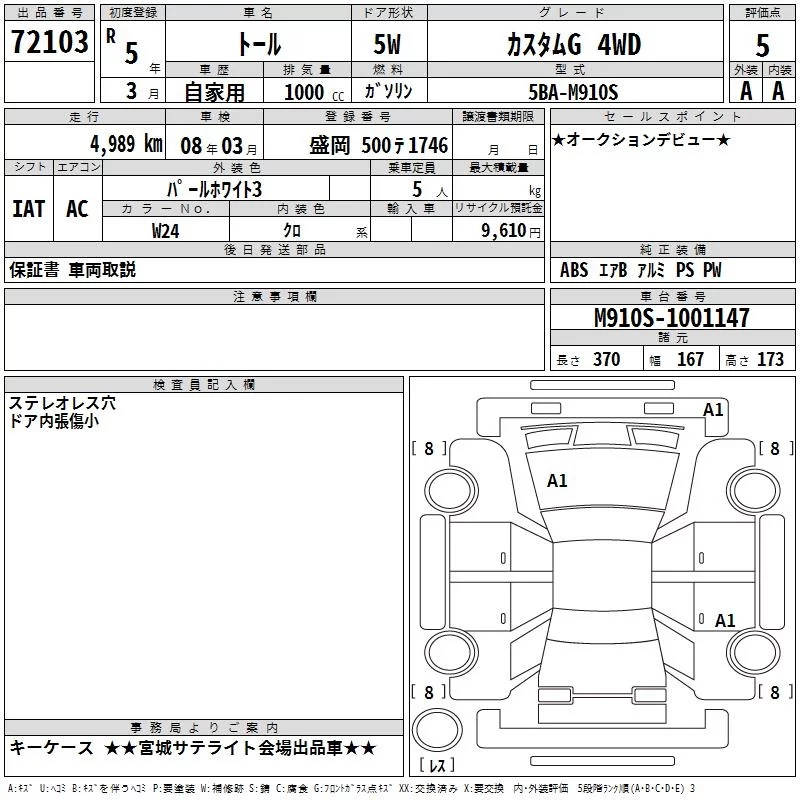Click the レス spare tire label
This screenshot has width=800, height=800.
(437, 765)
